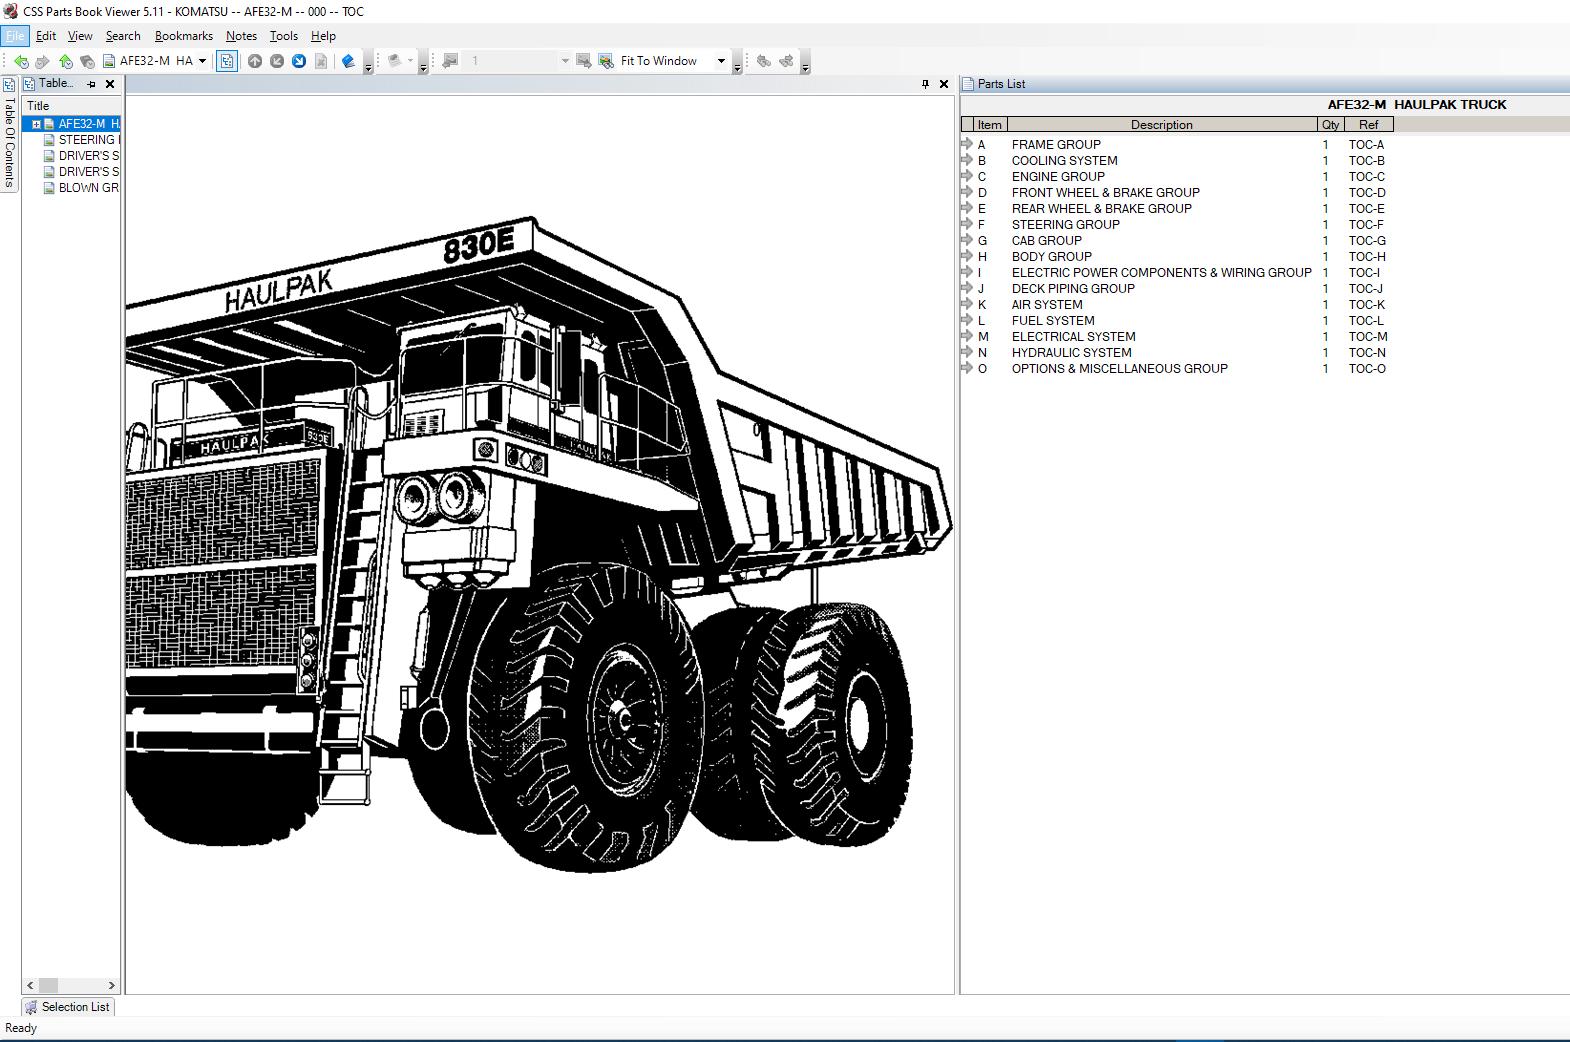Screen dimensions: 1570x1042
Task: Click the Description column header
Action: click(1162, 125)
